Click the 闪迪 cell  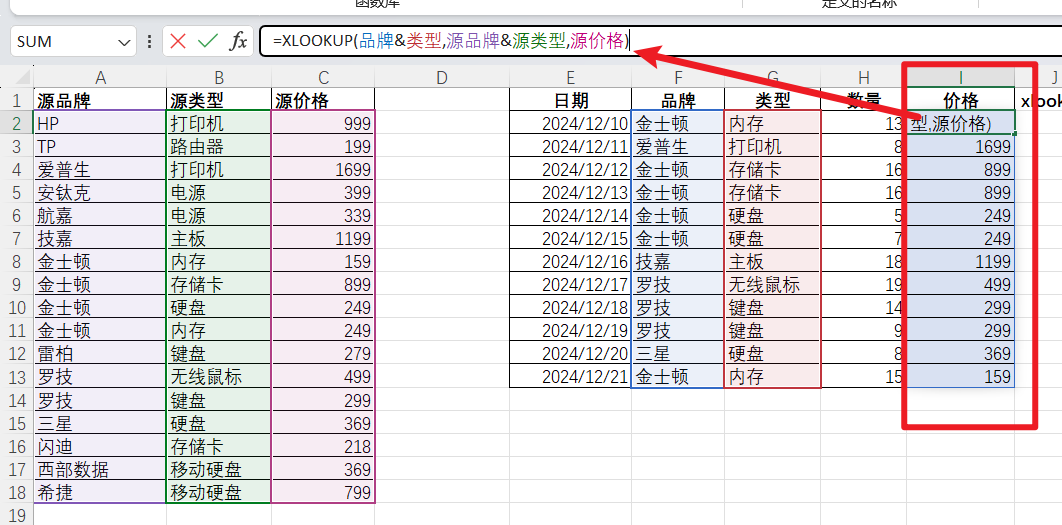pos(100,446)
